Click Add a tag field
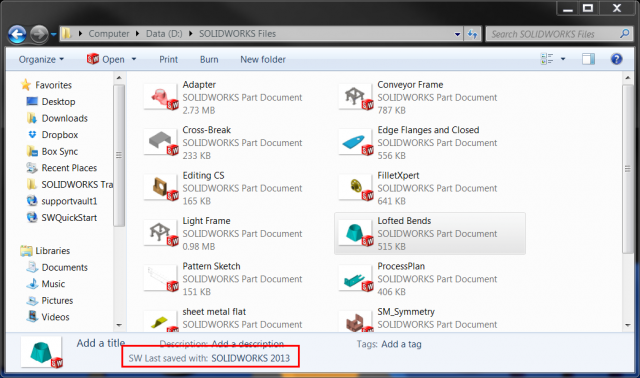Viewport: 640px width, 378px height. pos(401,344)
